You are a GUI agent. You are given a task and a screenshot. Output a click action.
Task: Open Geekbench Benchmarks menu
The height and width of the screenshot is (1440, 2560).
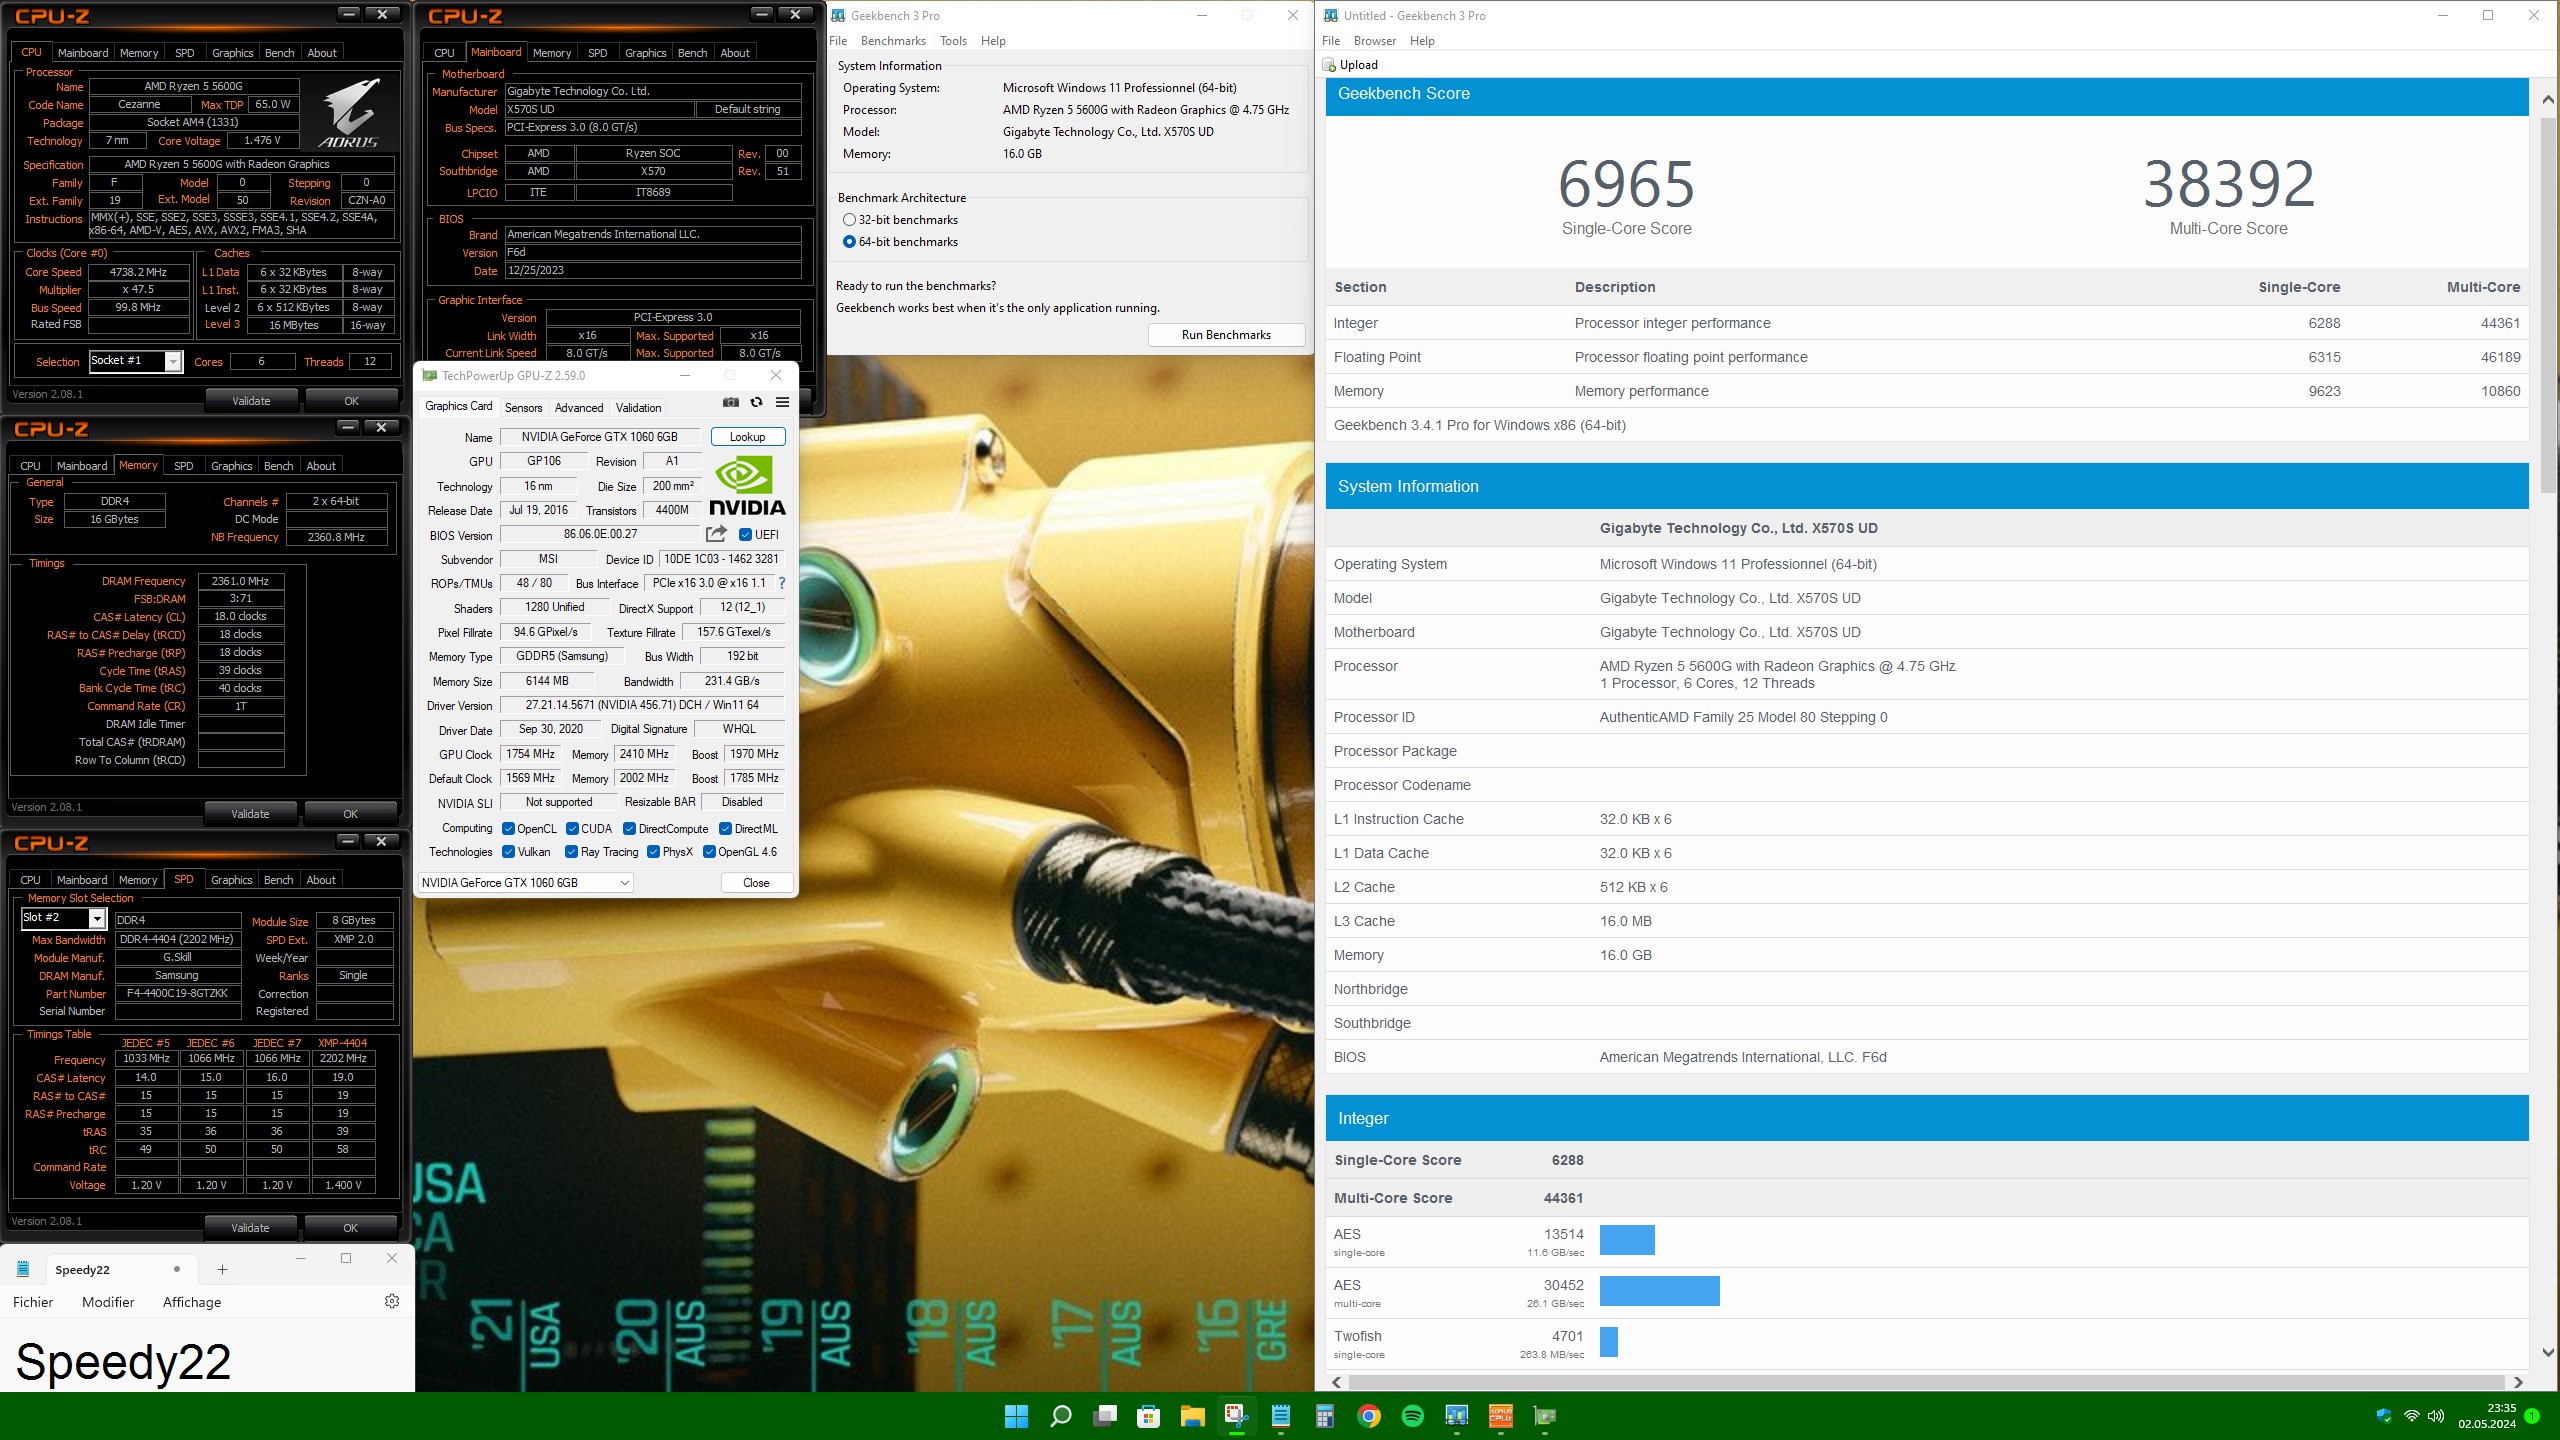pyautogui.click(x=893, y=41)
